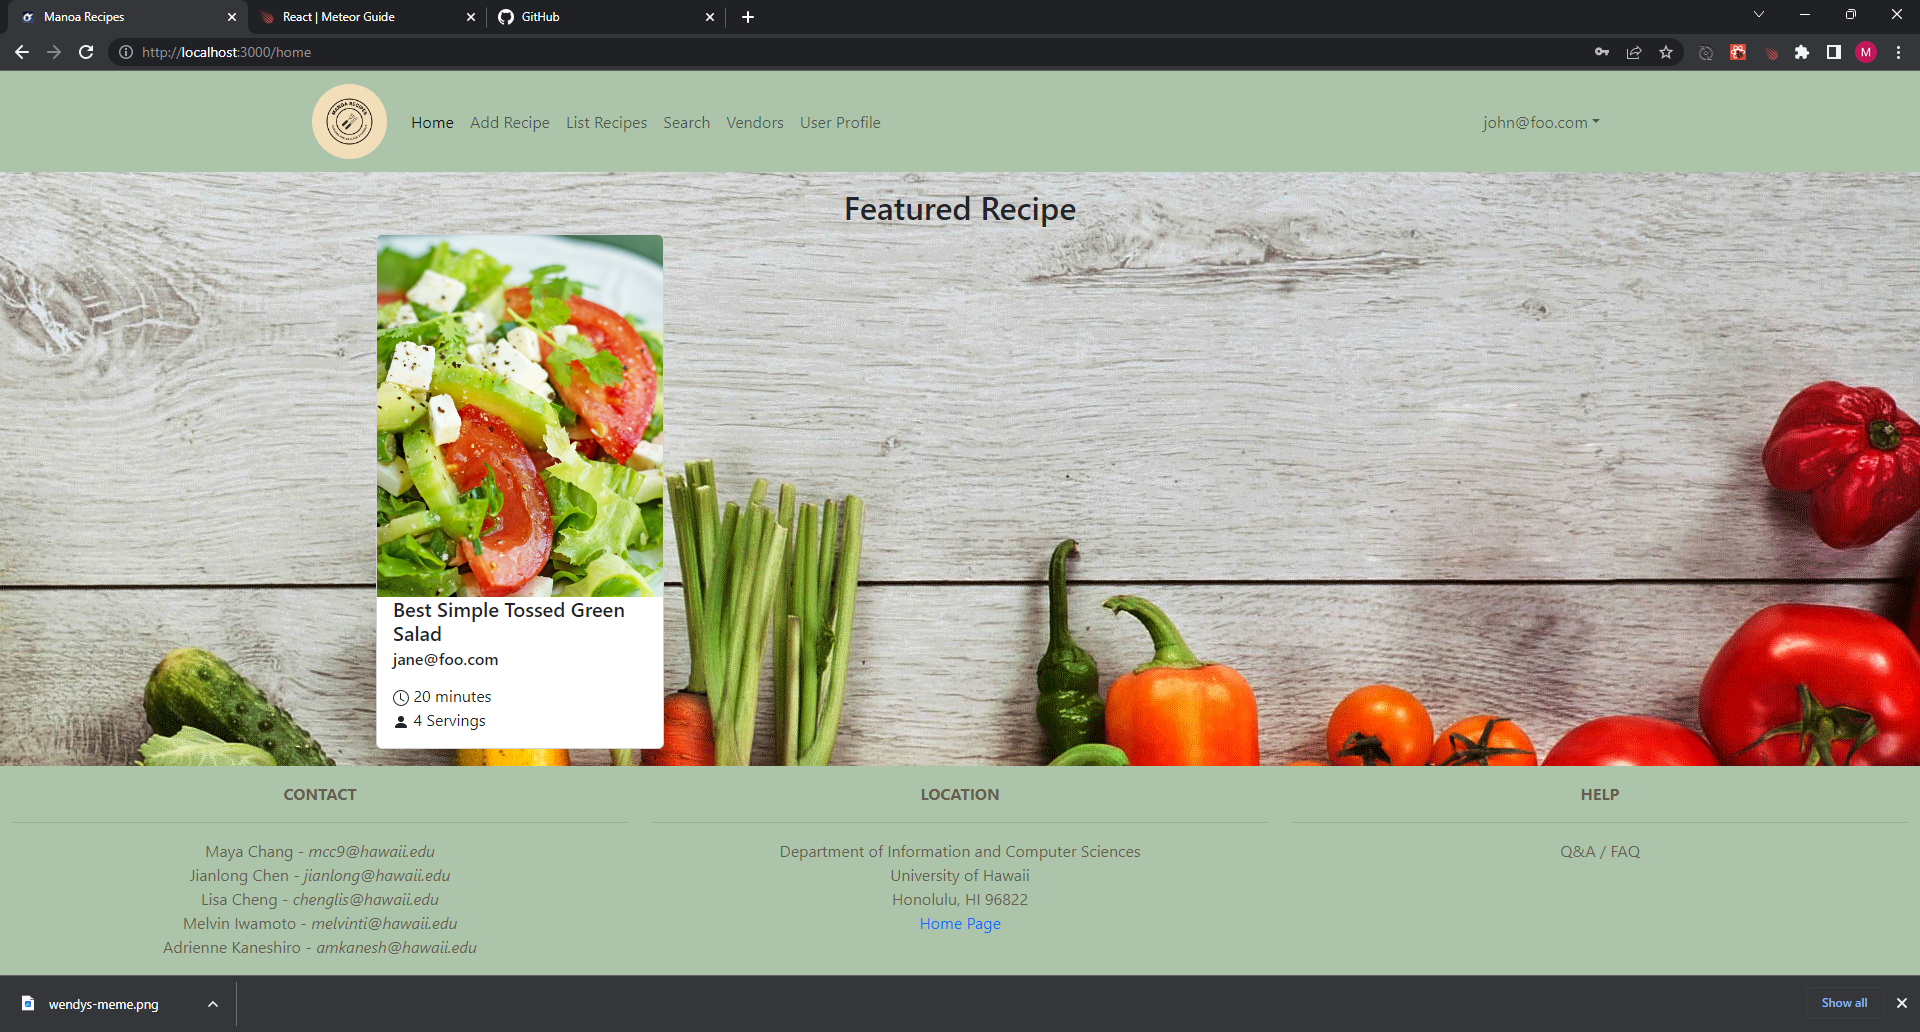Click the HELP footer heading
Screen dimensions: 1920x1032
(1600, 795)
